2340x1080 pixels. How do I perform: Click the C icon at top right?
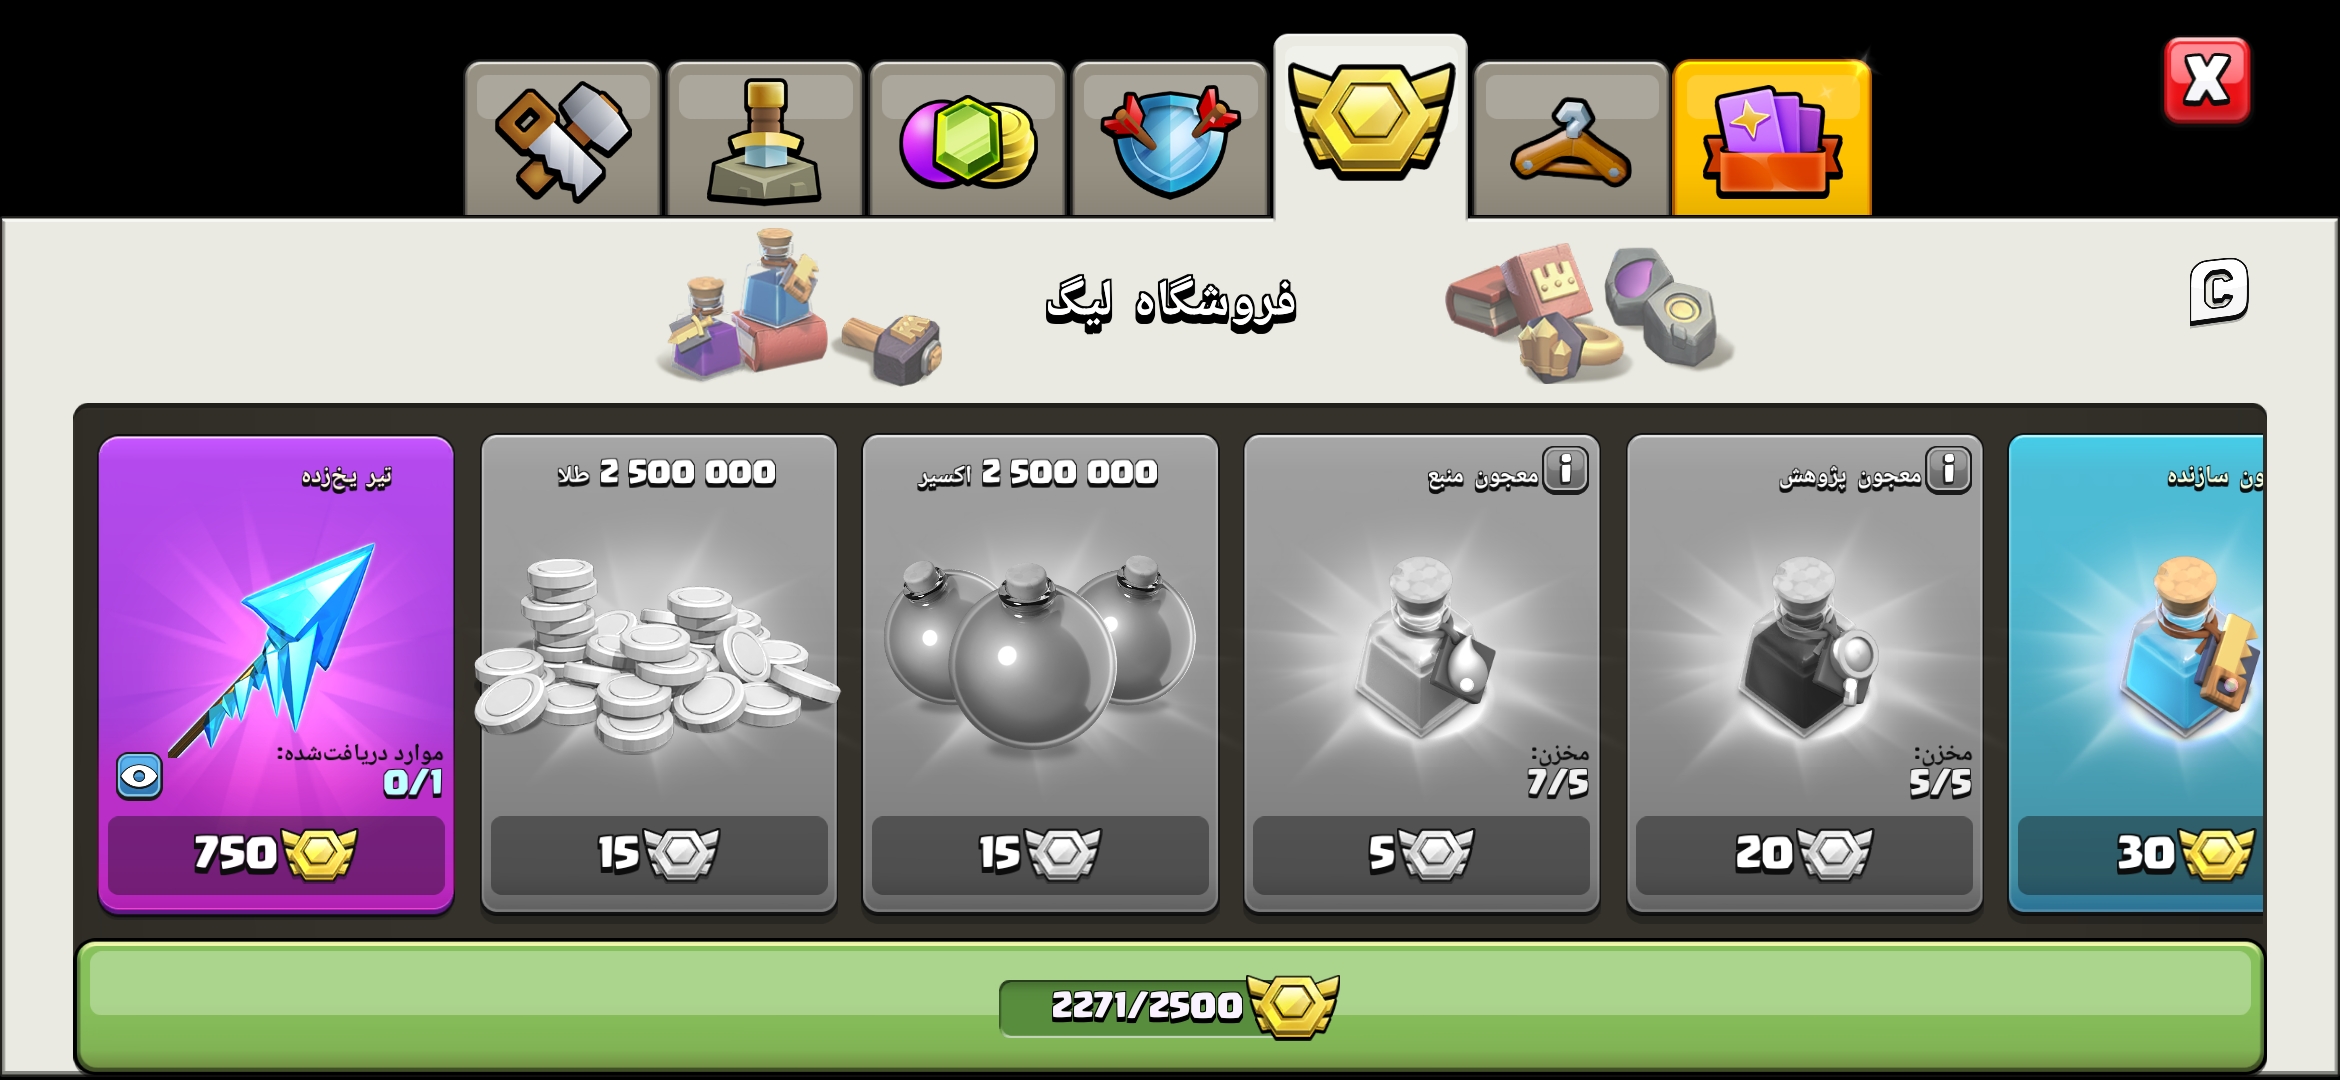tap(2219, 291)
